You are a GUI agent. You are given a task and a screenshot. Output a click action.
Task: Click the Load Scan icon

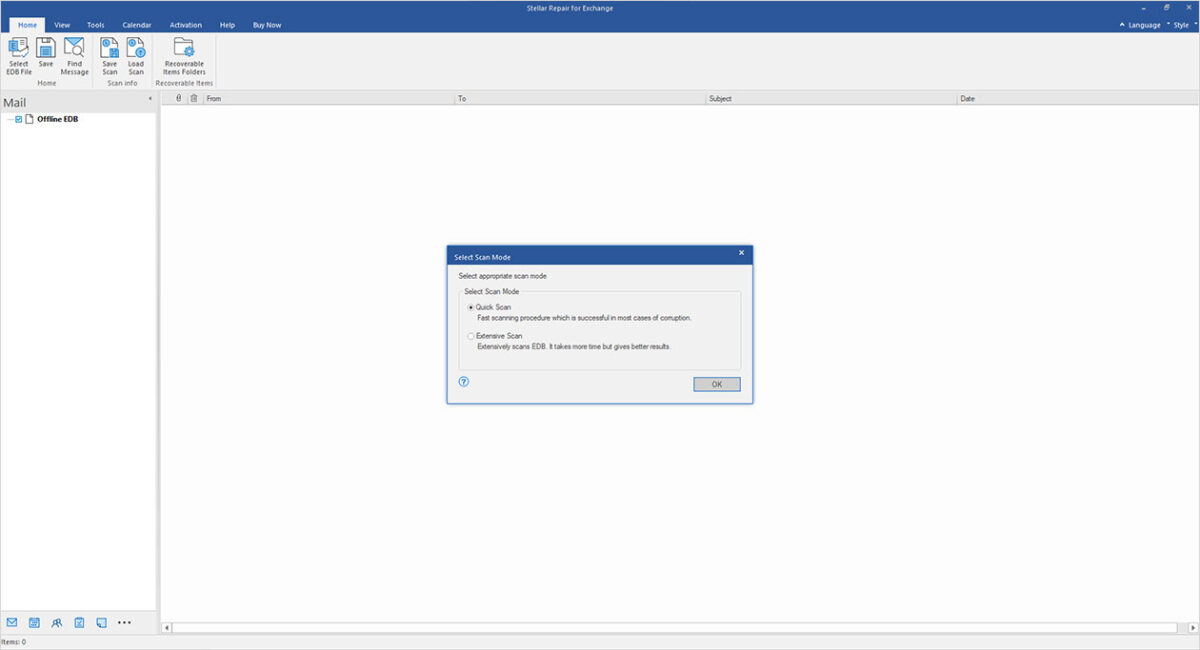[136, 55]
